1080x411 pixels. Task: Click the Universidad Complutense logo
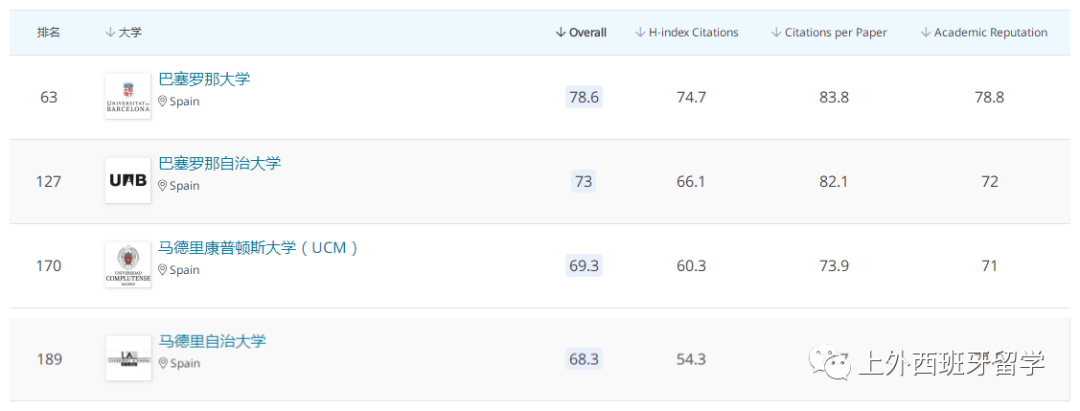click(x=128, y=265)
